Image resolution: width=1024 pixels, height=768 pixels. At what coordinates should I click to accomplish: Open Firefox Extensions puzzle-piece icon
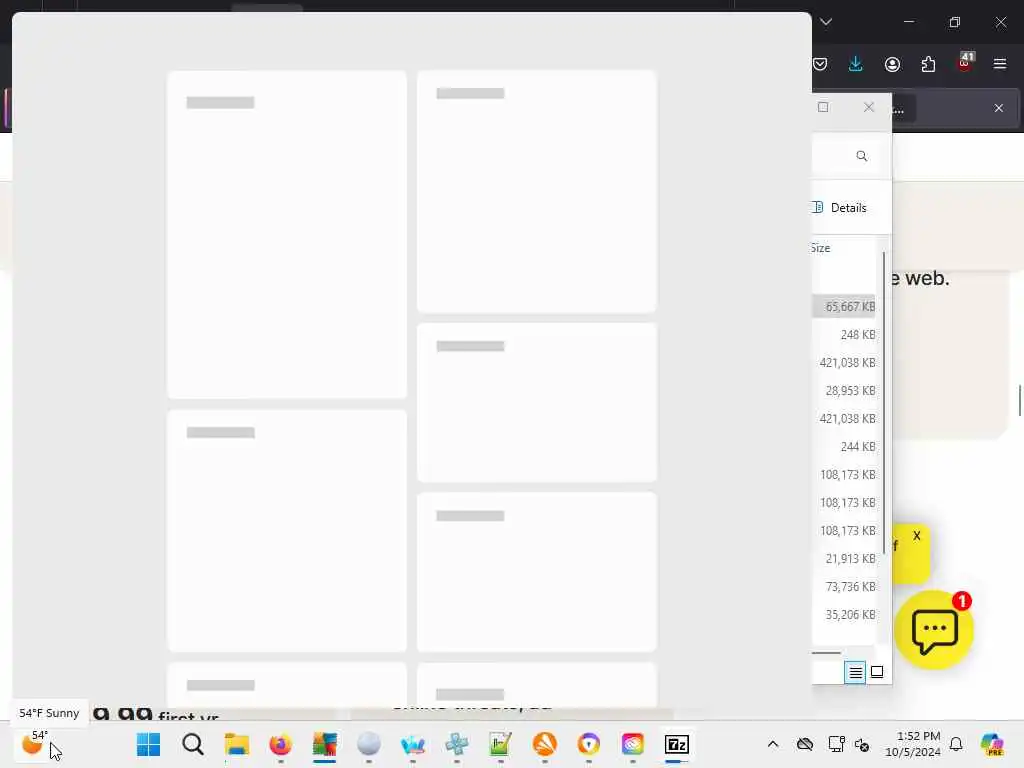click(928, 64)
